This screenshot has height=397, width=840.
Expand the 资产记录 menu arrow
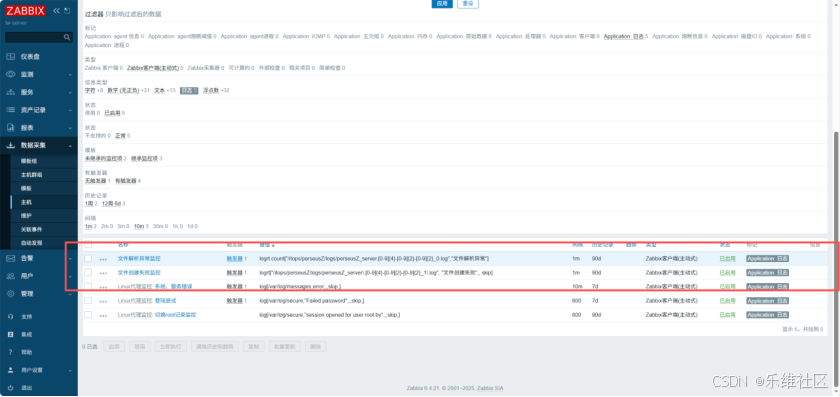coord(70,110)
